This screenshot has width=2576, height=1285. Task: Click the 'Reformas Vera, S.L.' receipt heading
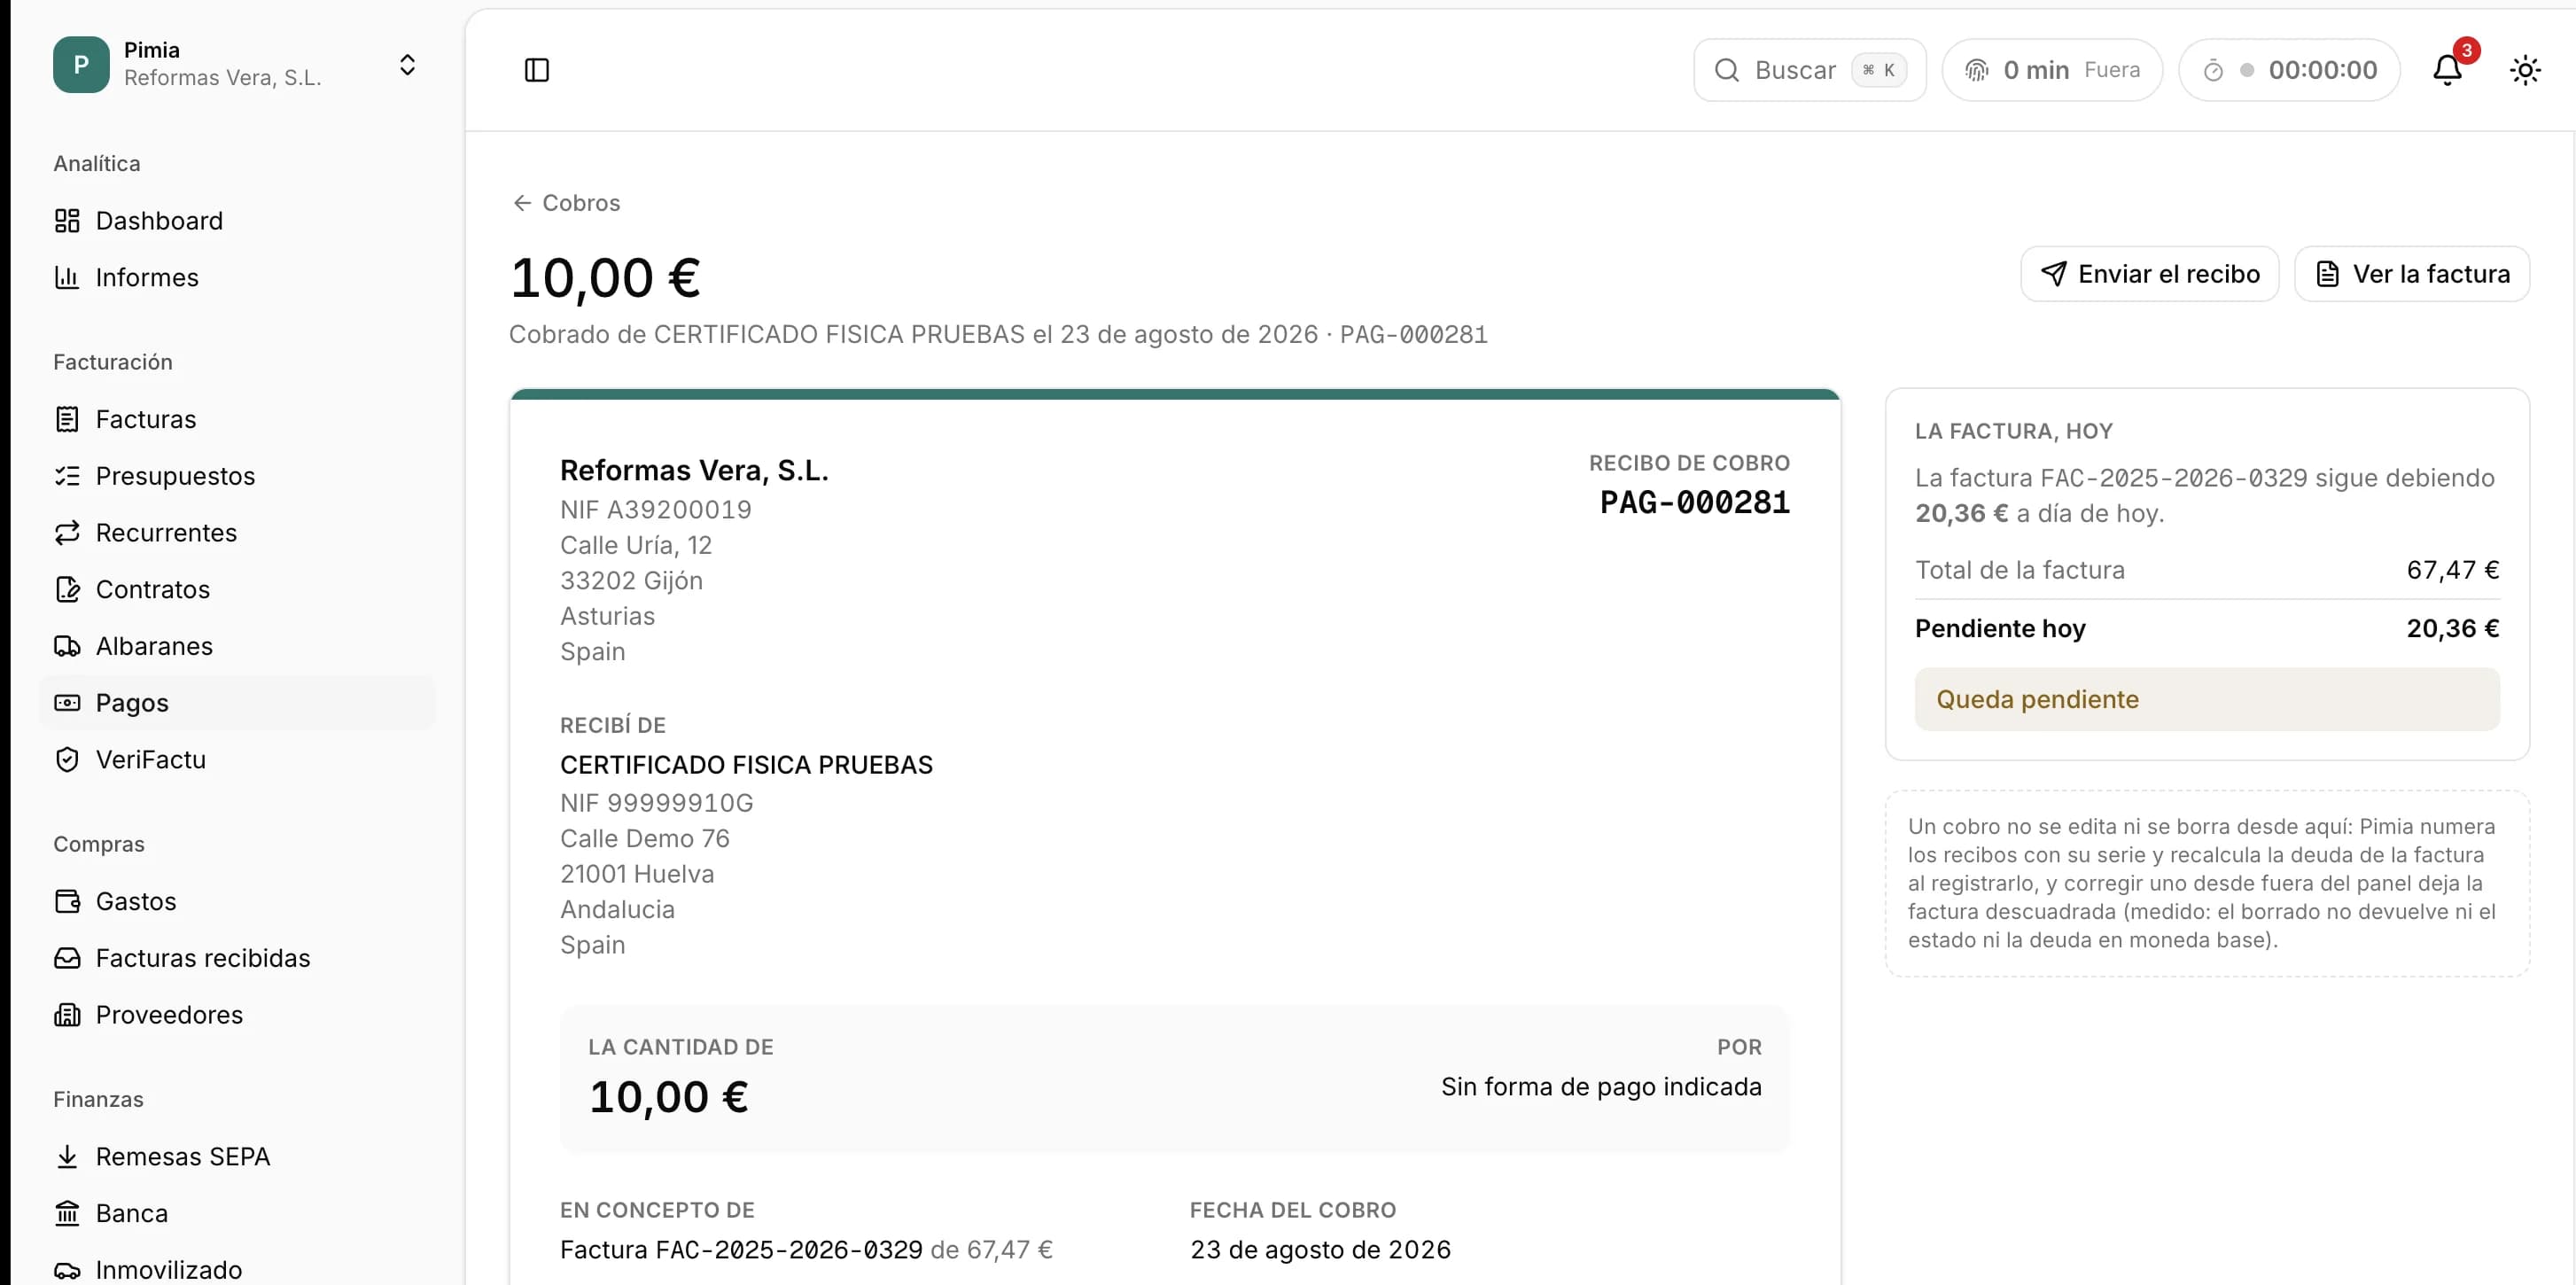pyautogui.click(x=694, y=470)
